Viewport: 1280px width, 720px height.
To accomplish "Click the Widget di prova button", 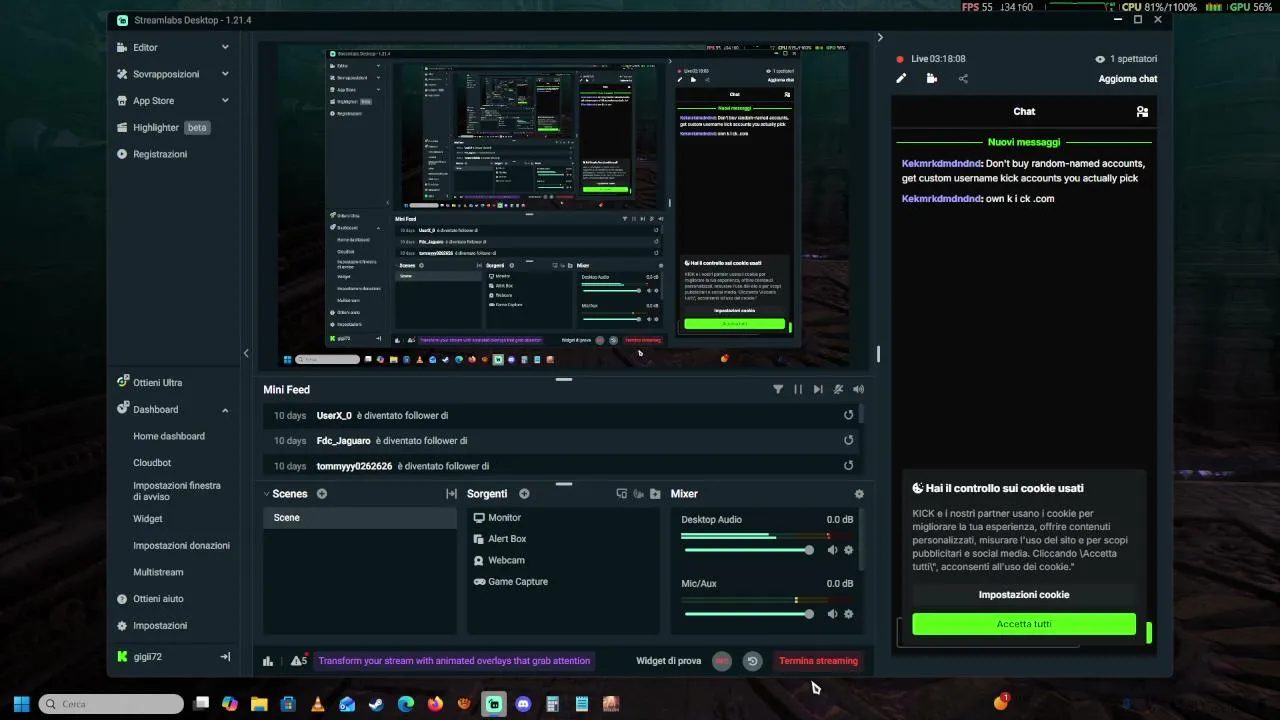I will click(x=669, y=661).
